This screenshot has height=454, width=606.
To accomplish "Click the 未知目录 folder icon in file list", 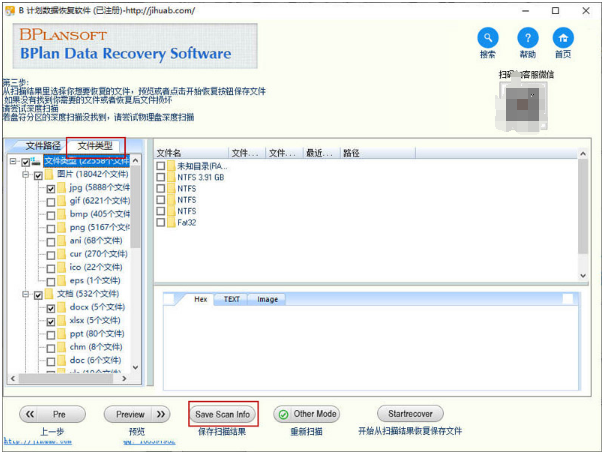I will click(x=171, y=166).
